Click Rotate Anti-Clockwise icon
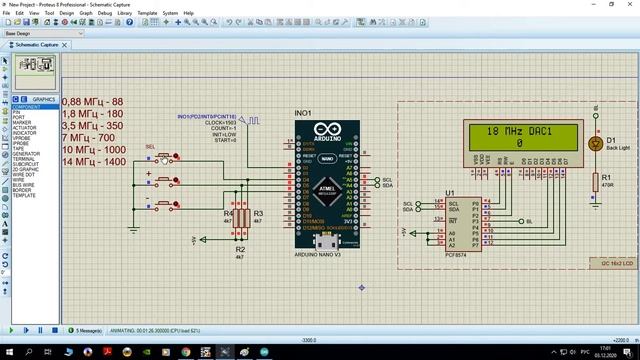Viewport: 640px width, 360px height. [x=5, y=264]
